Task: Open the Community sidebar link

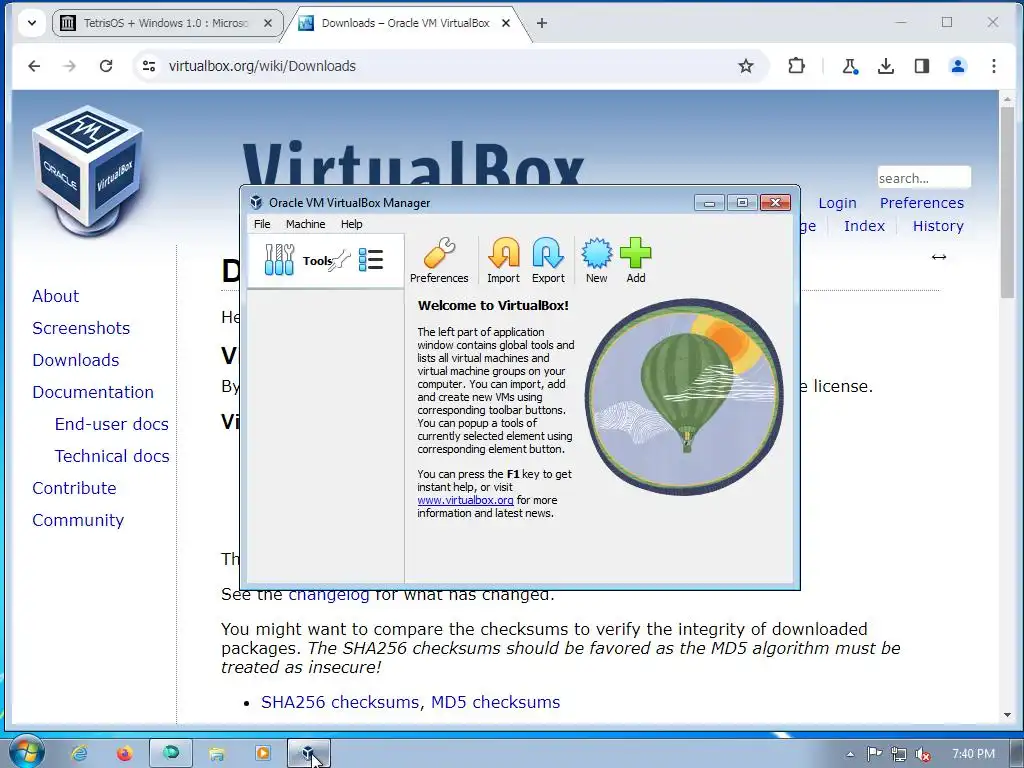Action: [78, 520]
